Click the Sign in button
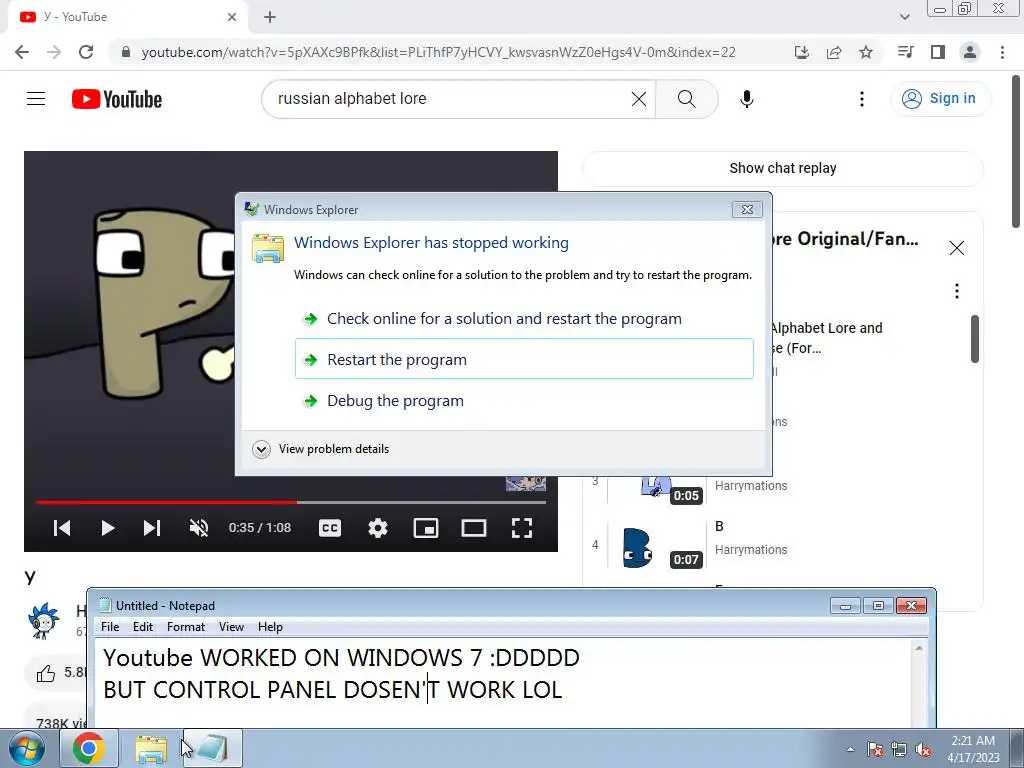The width and height of the screenshot is (1024, 768). pos(940,99)
